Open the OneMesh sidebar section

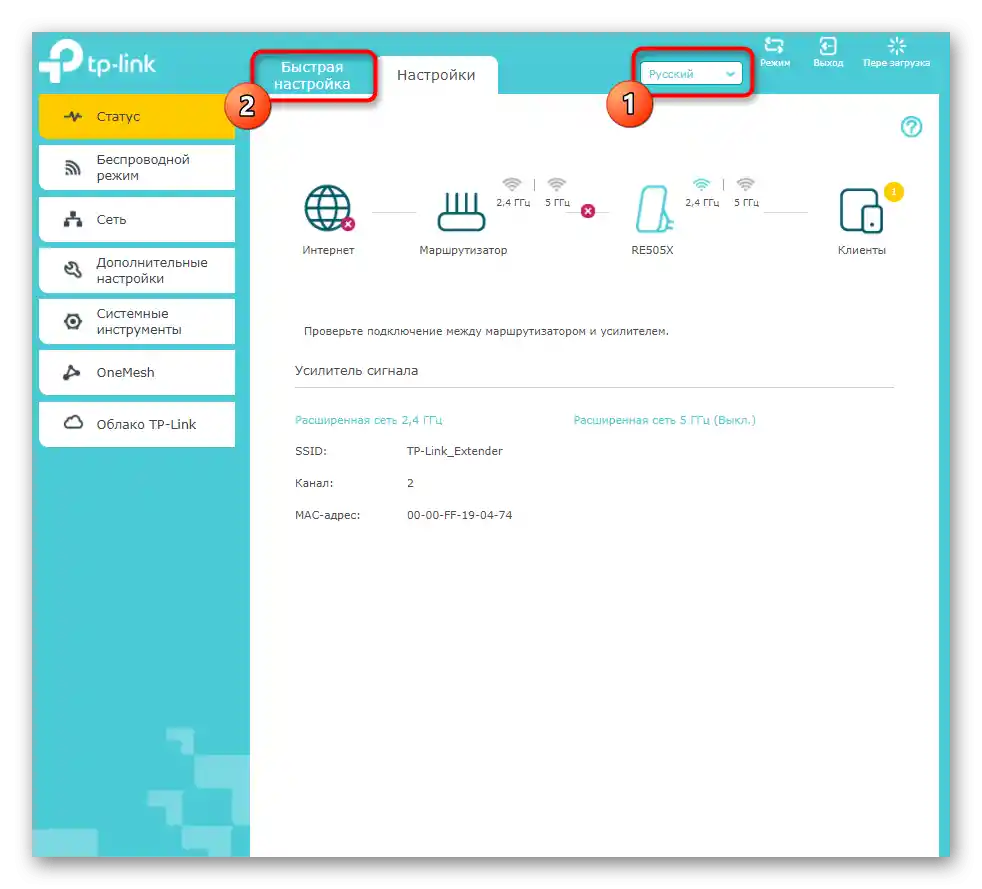tap(137, 373)
